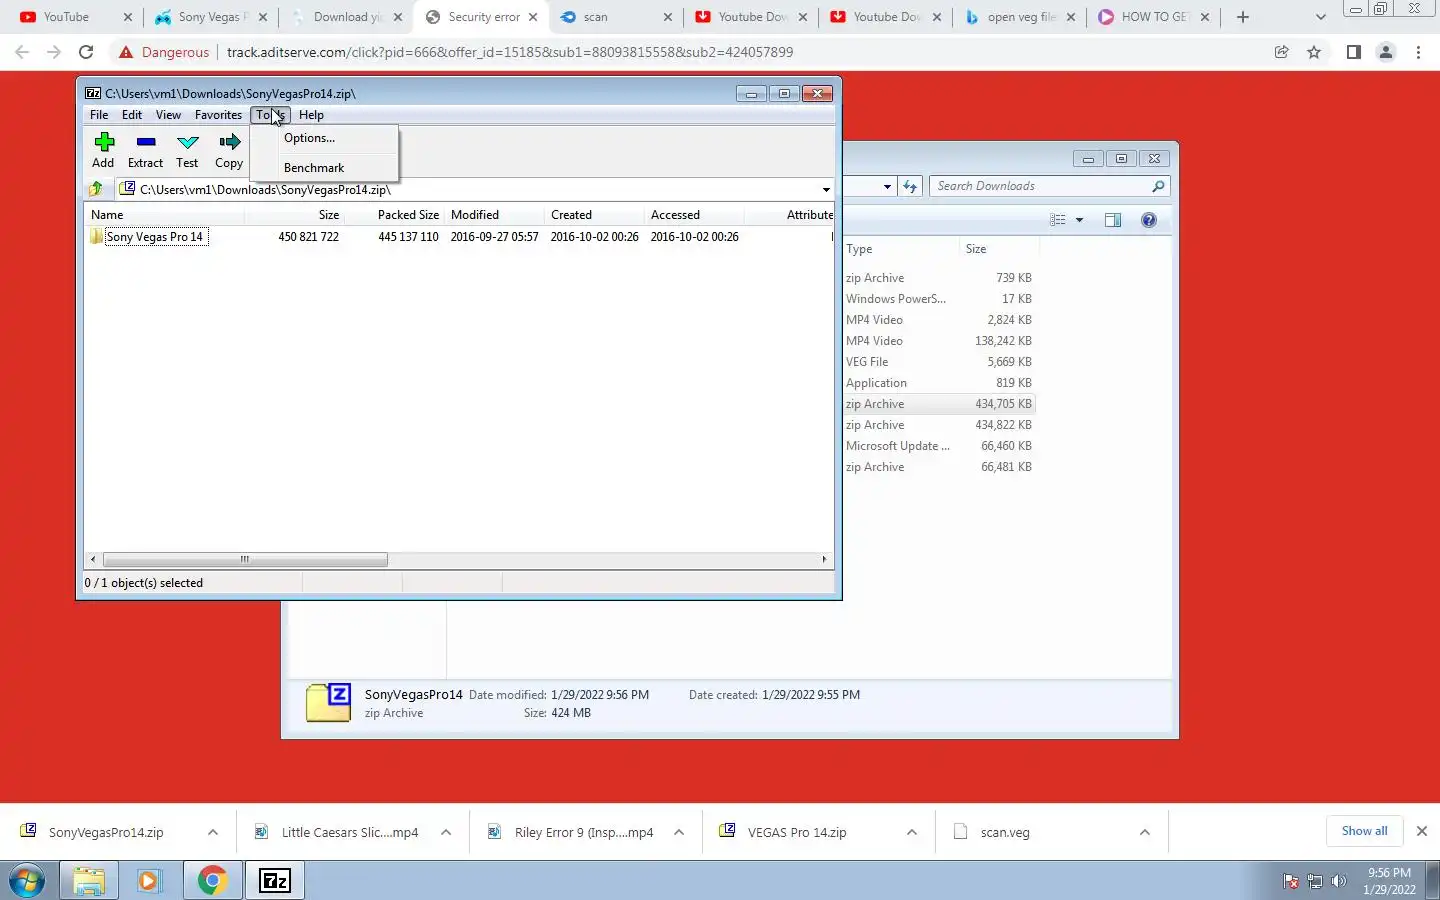Expand the 7-Zip address path dropdown

pos(826,189)
